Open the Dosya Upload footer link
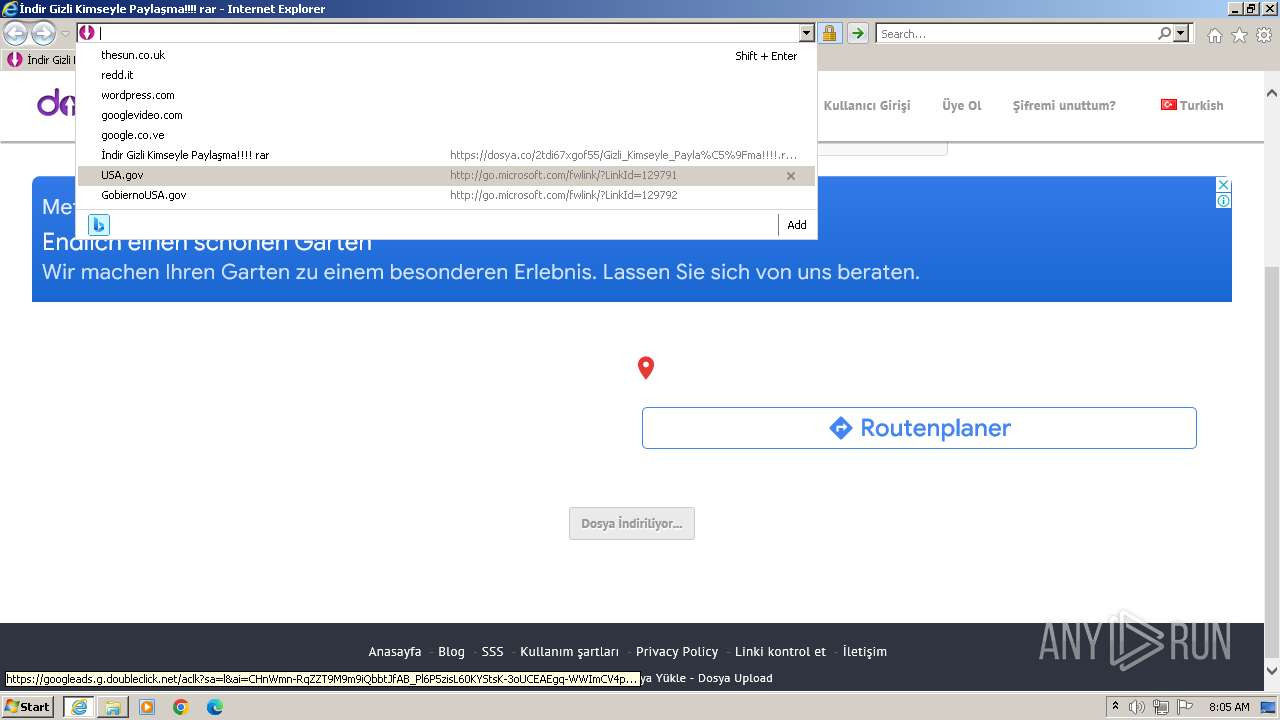 click(735, 678)
